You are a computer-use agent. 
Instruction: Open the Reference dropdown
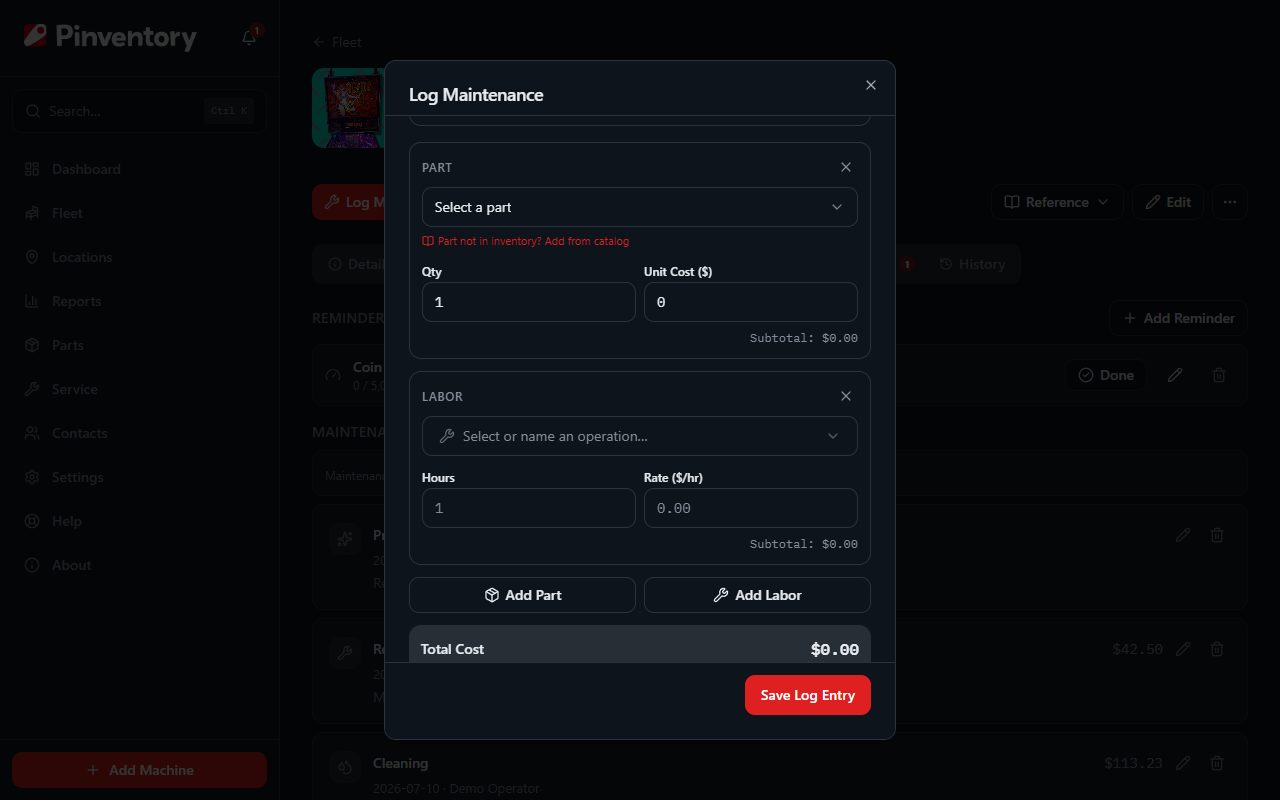coord(1057,202)
